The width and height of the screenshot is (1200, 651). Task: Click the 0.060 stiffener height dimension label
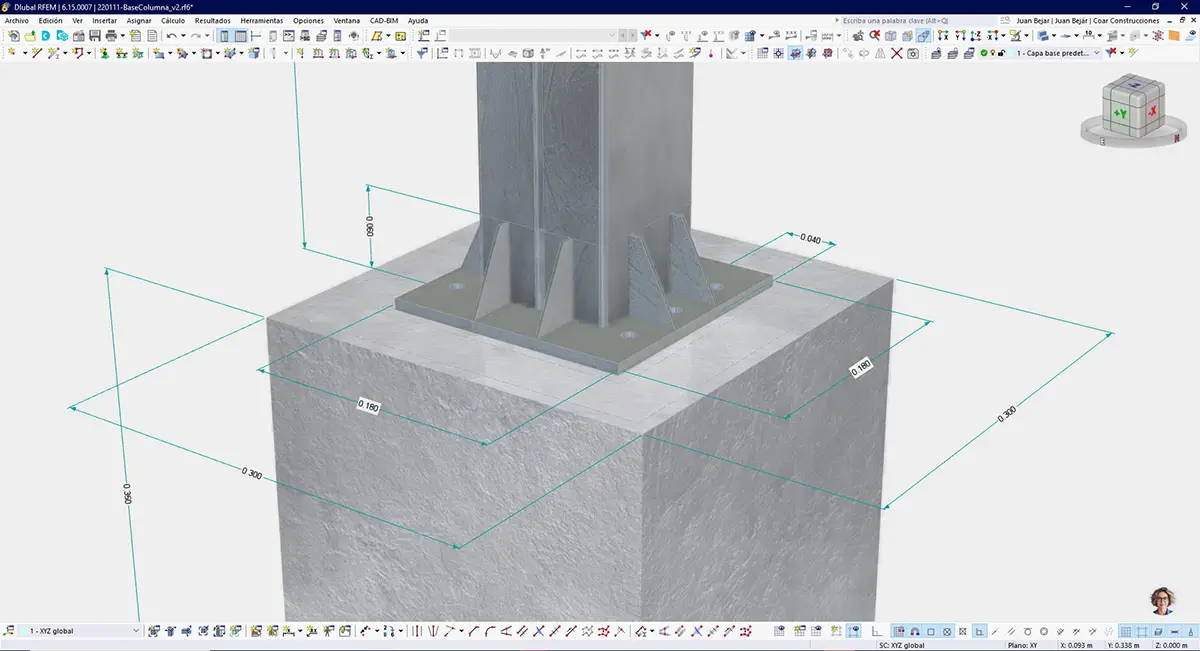tap(368, 227)
